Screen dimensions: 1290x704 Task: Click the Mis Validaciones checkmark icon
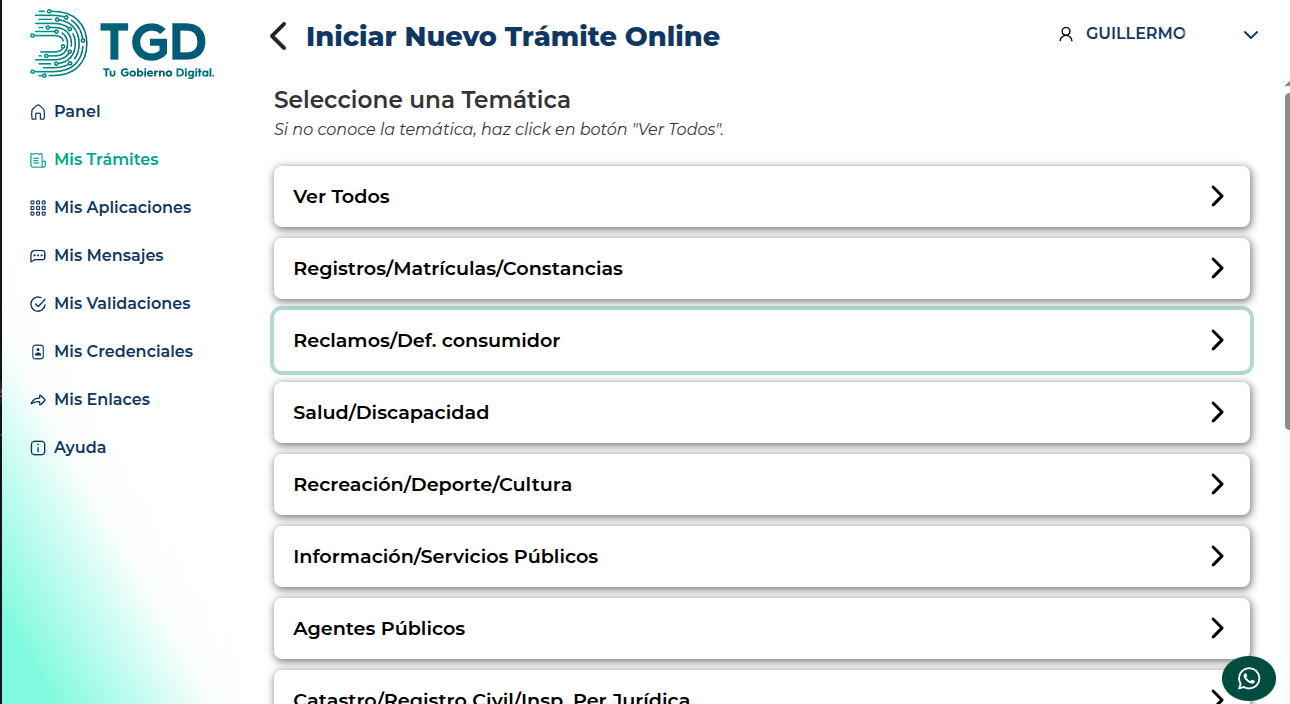38,304
